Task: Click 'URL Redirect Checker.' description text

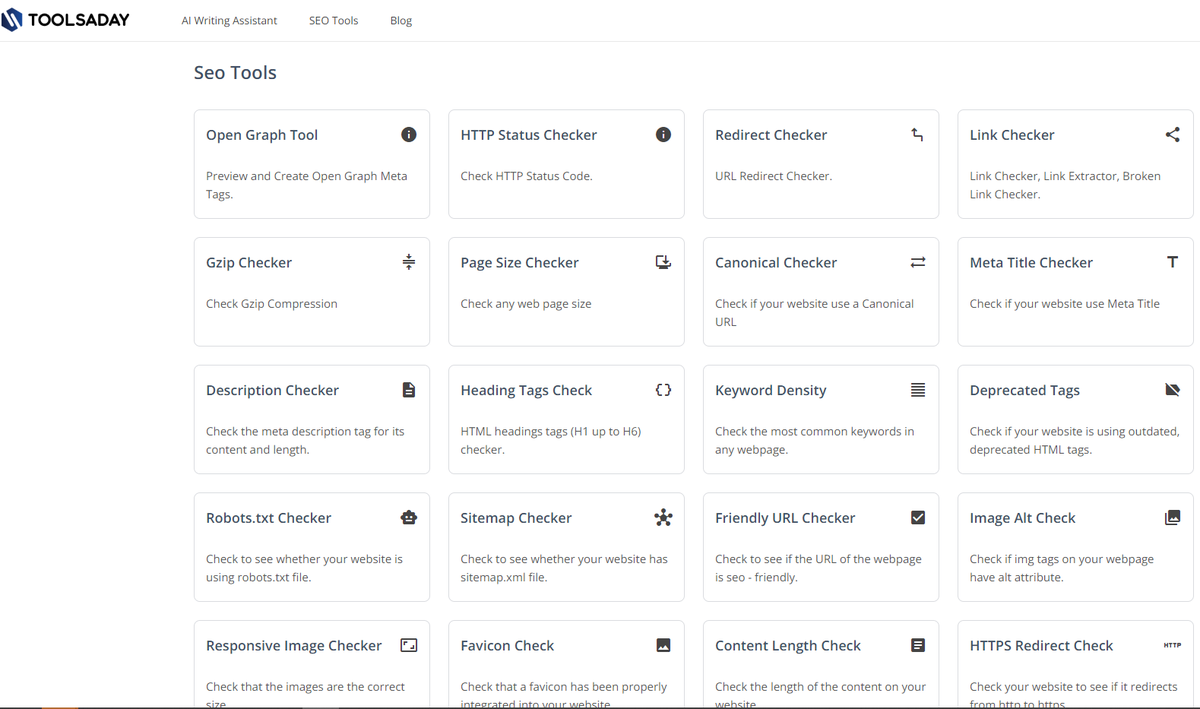Action: pyautogui.click(x=773, y=176)
